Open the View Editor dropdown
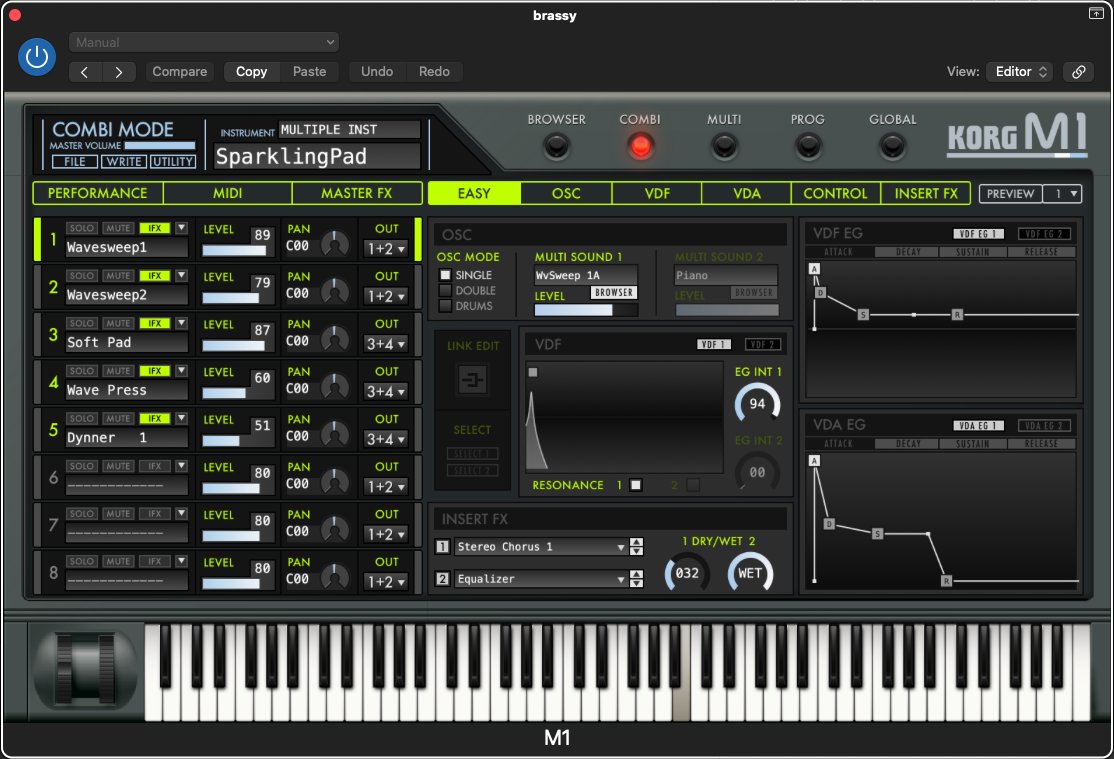Image resolution: width=1114 pixels, height=759 pixels. pyautogui.click(x=1020, y=72)
